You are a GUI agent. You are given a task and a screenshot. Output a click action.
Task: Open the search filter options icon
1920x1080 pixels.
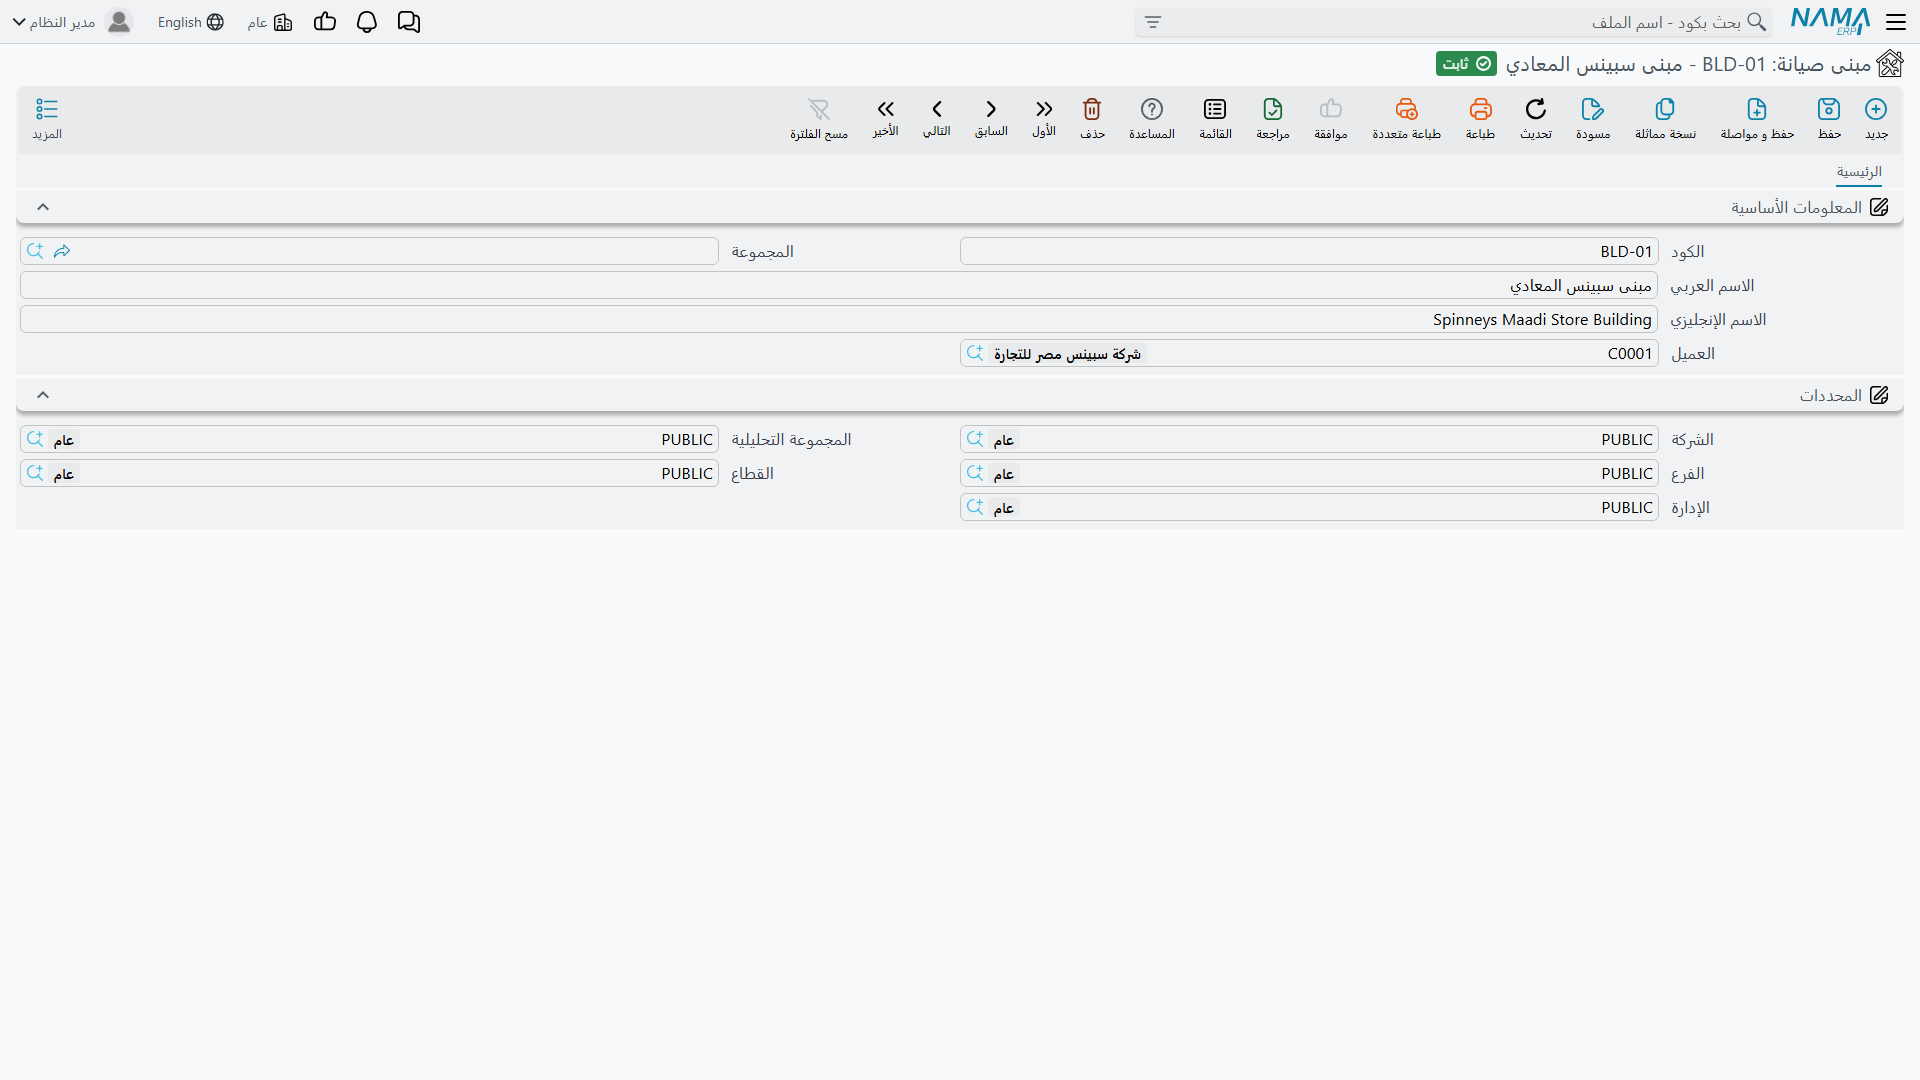coord(1153,22)
